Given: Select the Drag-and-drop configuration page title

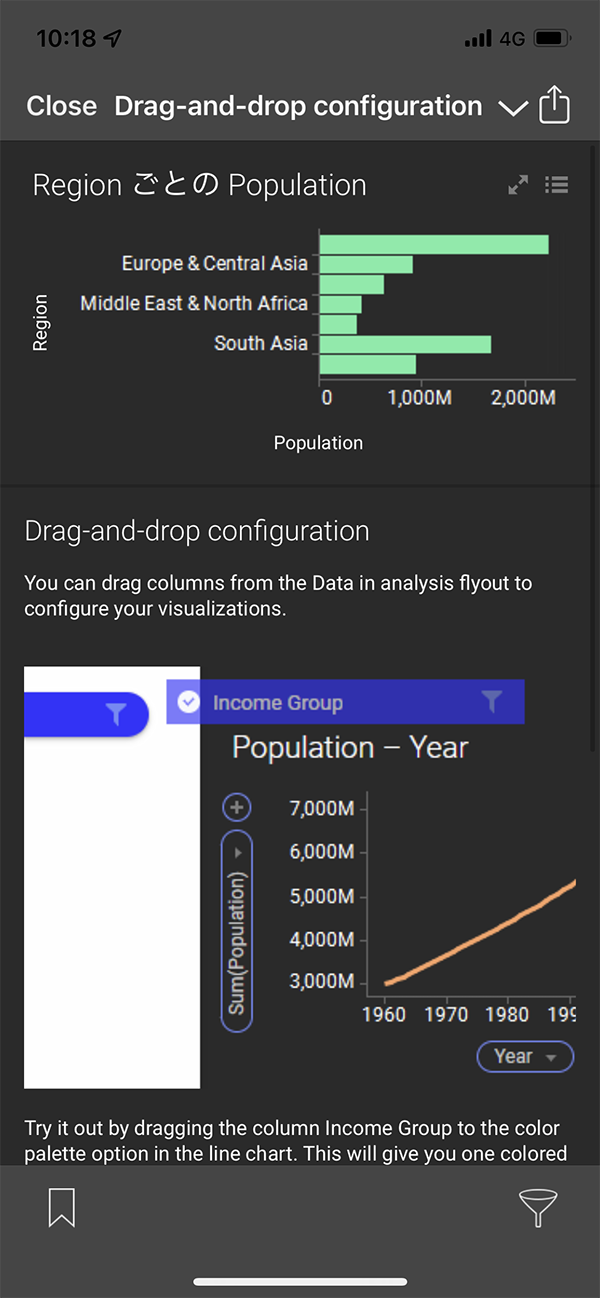Looking at the screenshot, I should pyautogui.click(x=298, y=106).
